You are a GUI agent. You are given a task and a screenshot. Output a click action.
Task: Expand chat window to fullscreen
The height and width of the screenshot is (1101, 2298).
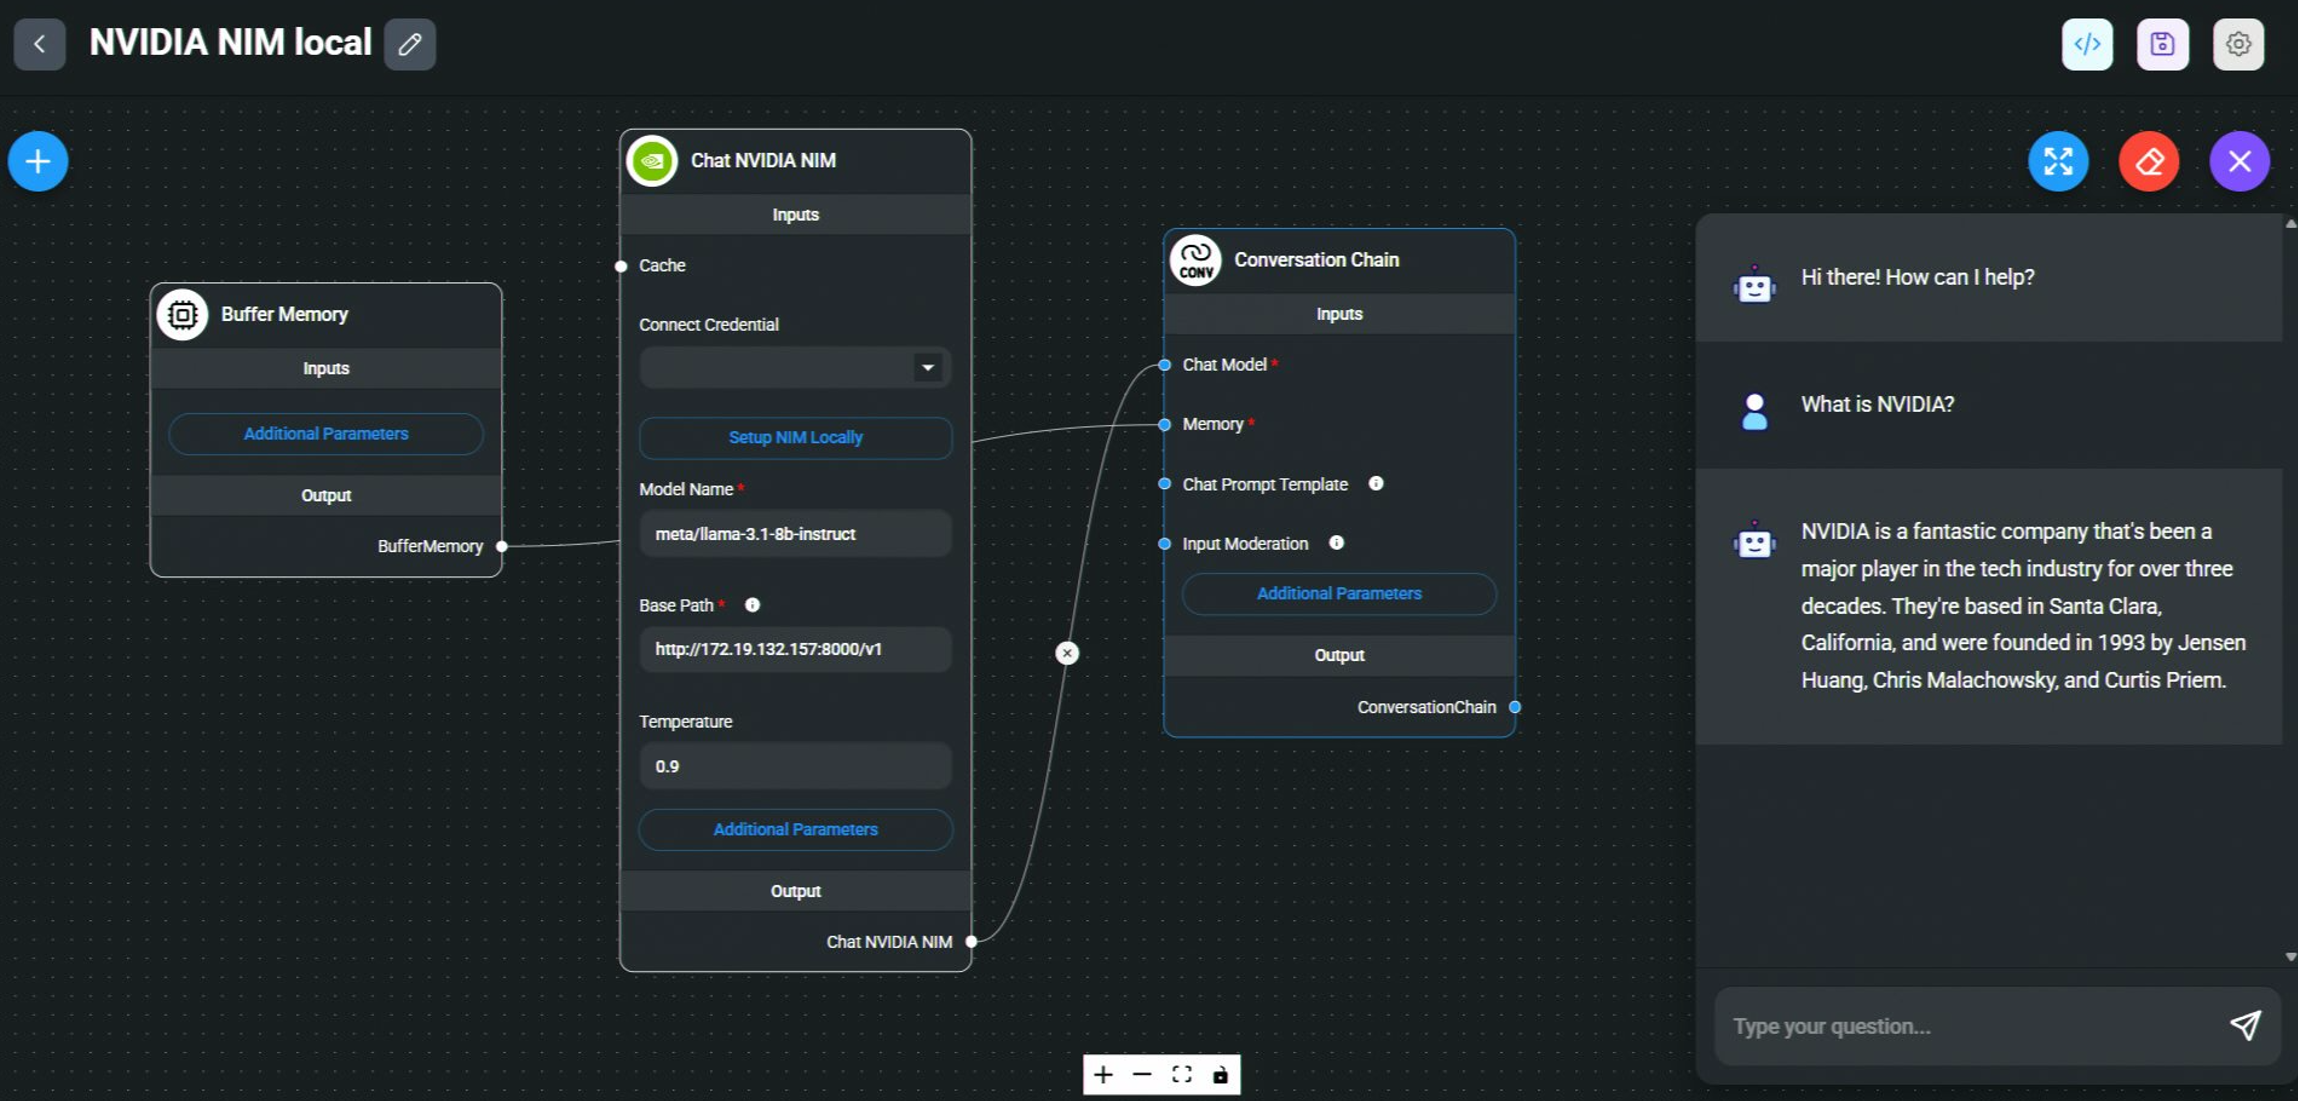pyautogui.click(x=2058, y=161)
